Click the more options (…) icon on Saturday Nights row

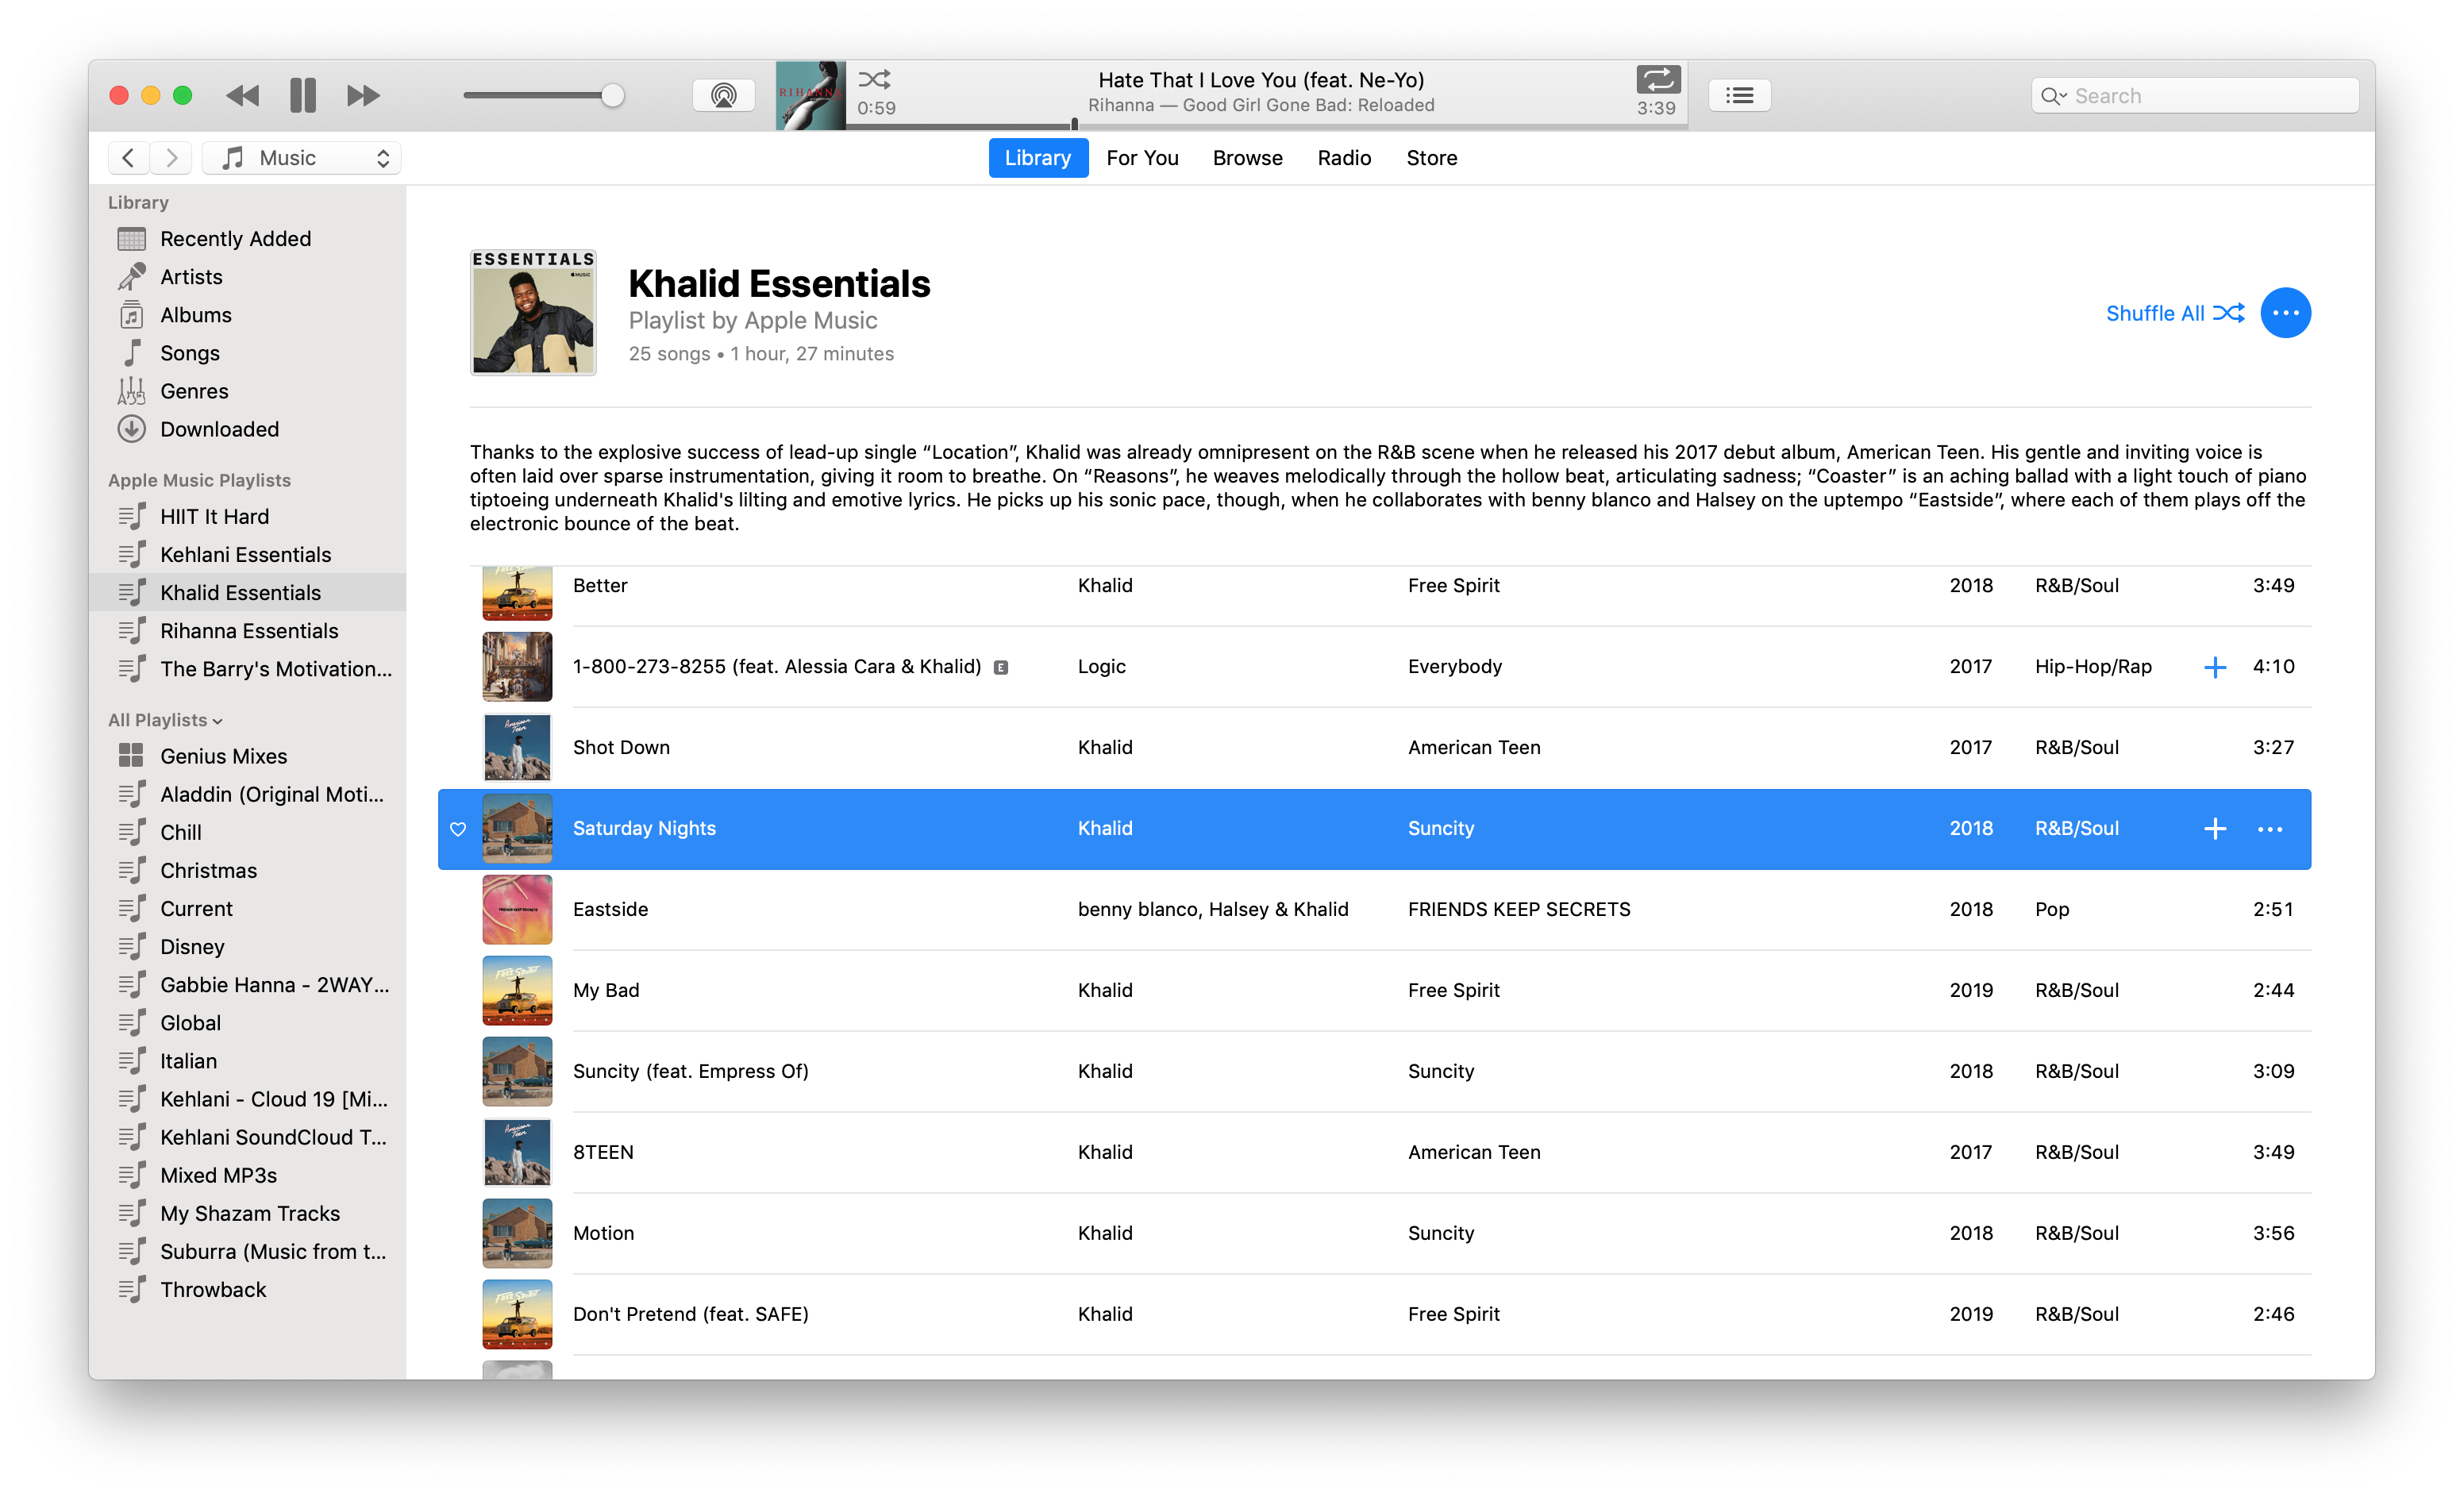pos(2270,829)
